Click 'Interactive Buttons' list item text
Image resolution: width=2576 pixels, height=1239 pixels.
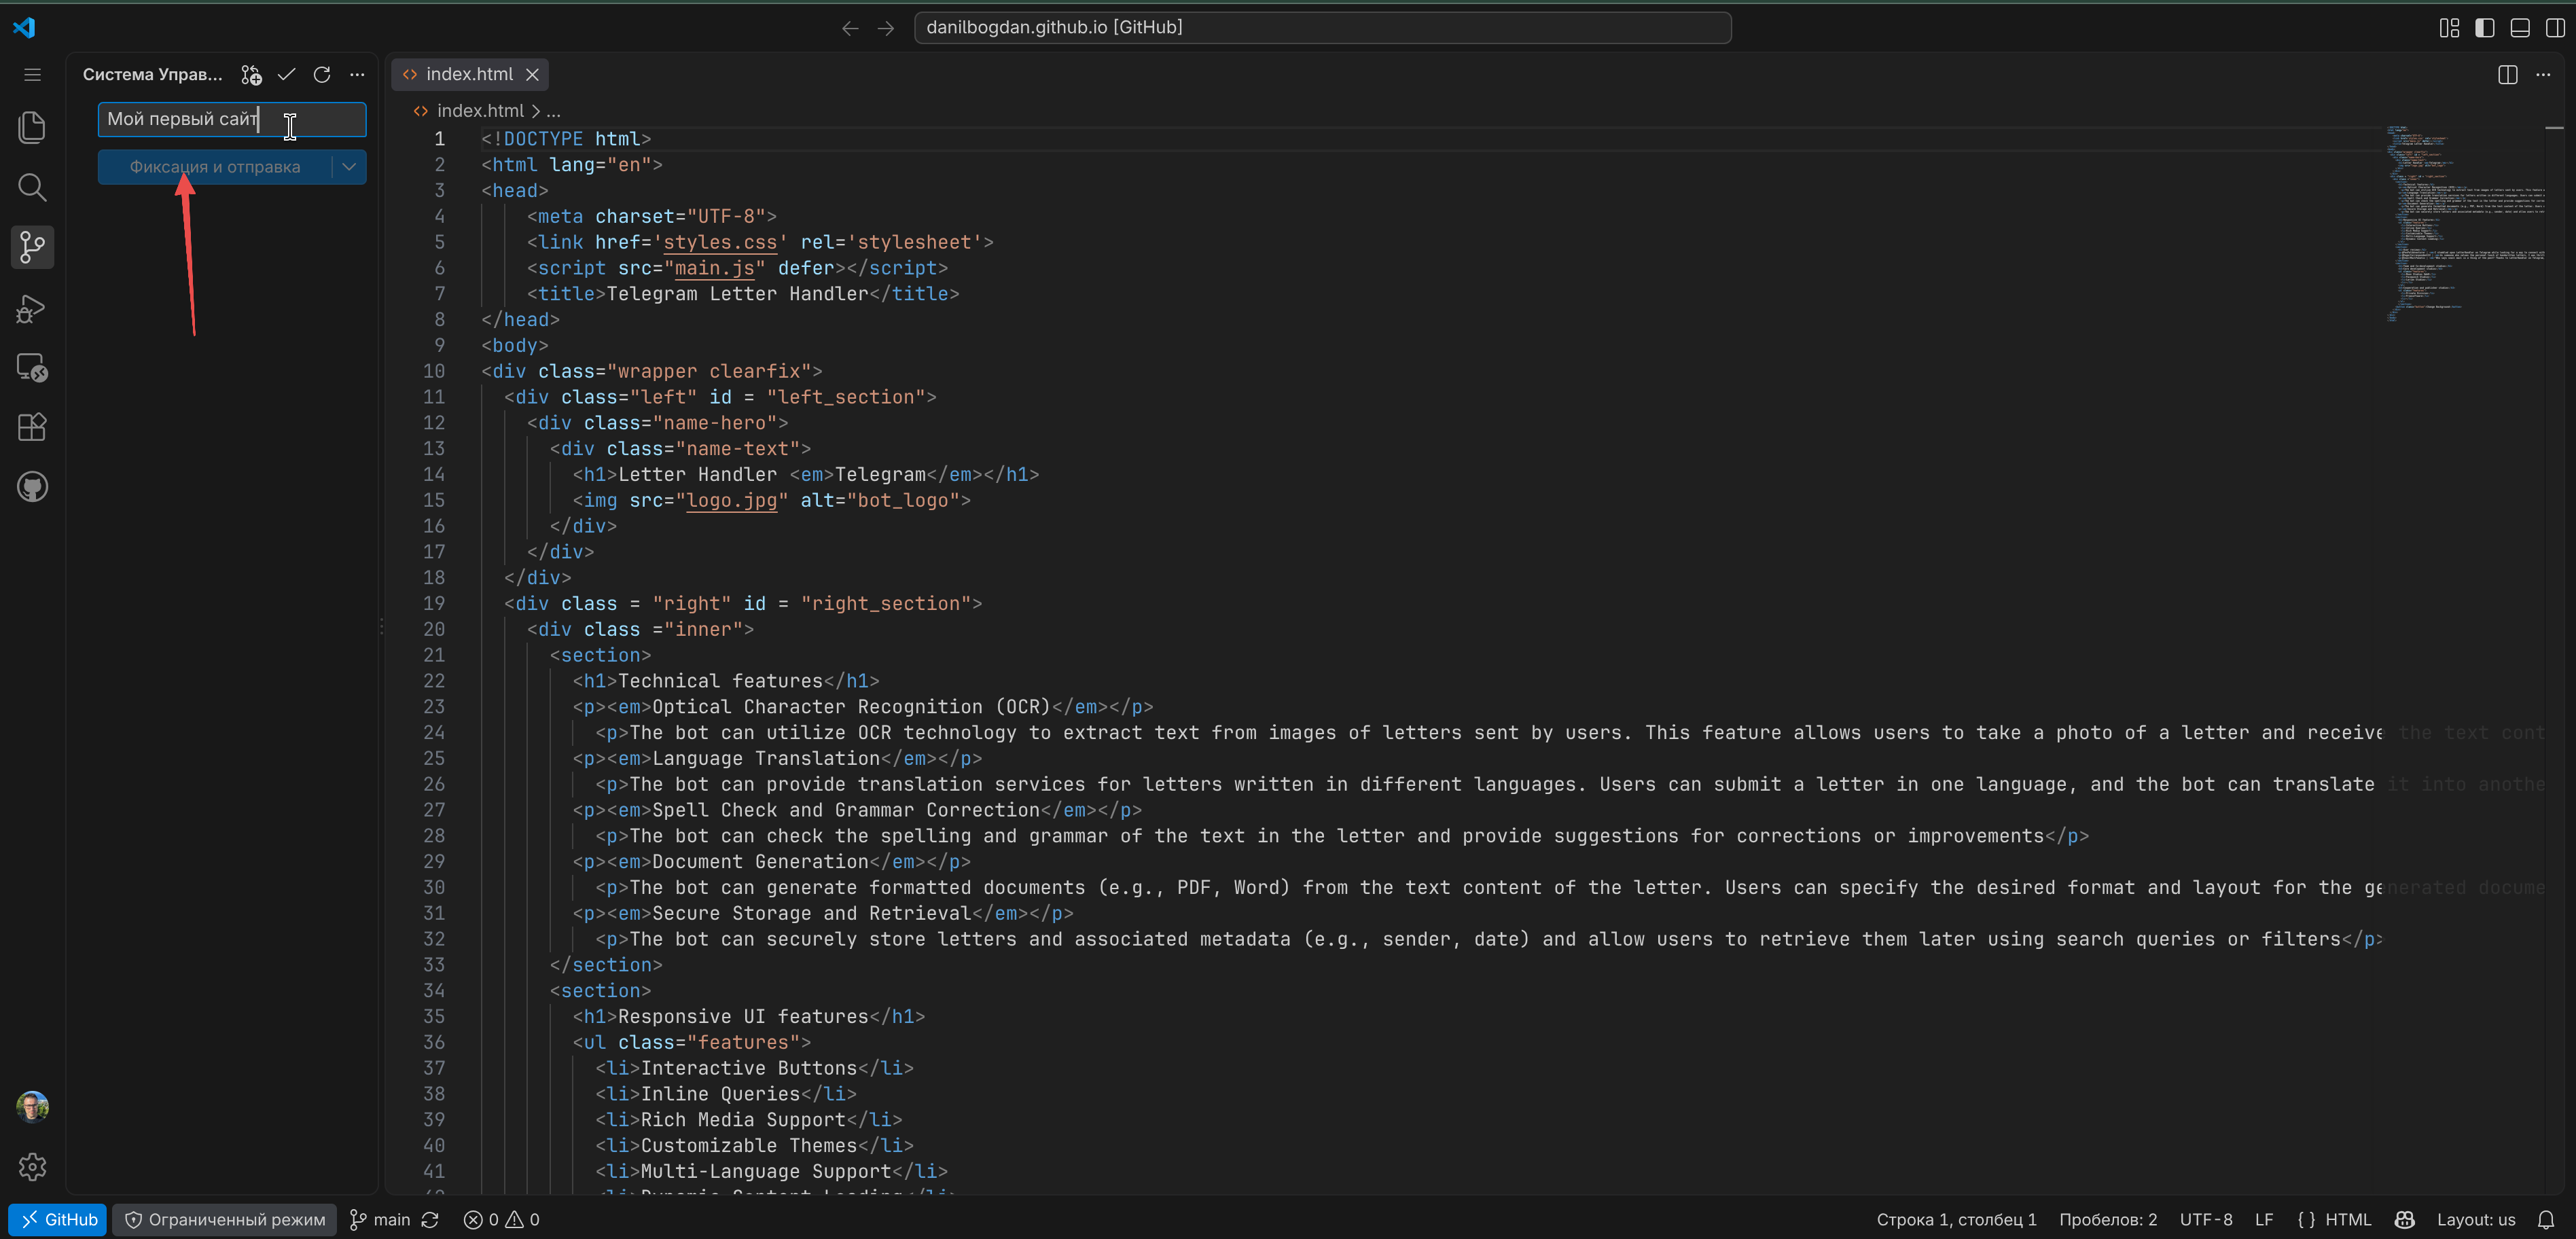click(749, 1068)
